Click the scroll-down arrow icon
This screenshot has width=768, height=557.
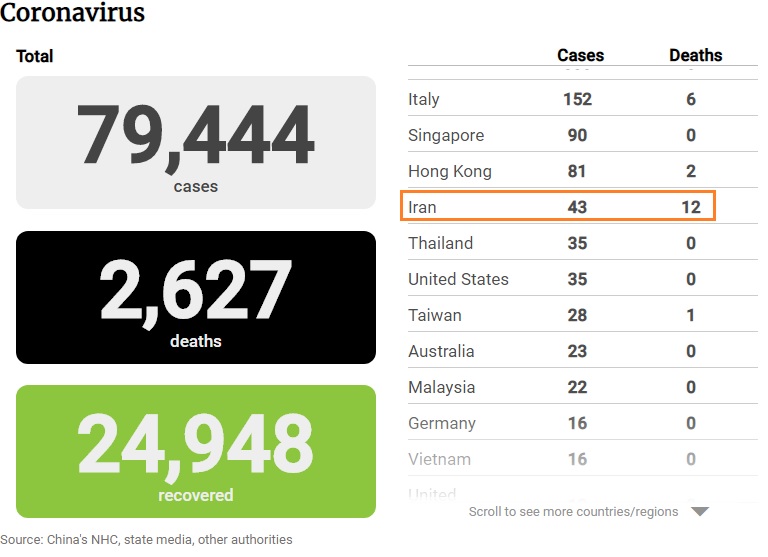(x=700, y=512)
